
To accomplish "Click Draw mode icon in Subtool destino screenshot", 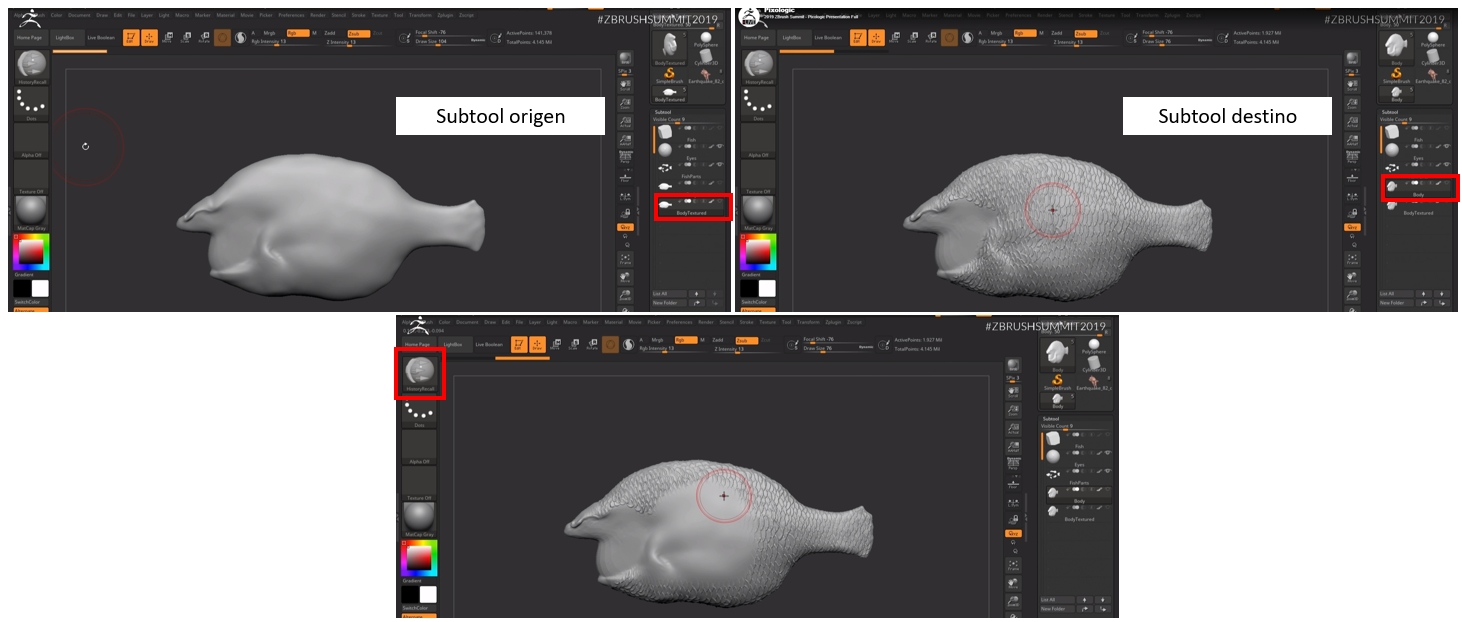I will pyautogui.click(x=876, y=37).
